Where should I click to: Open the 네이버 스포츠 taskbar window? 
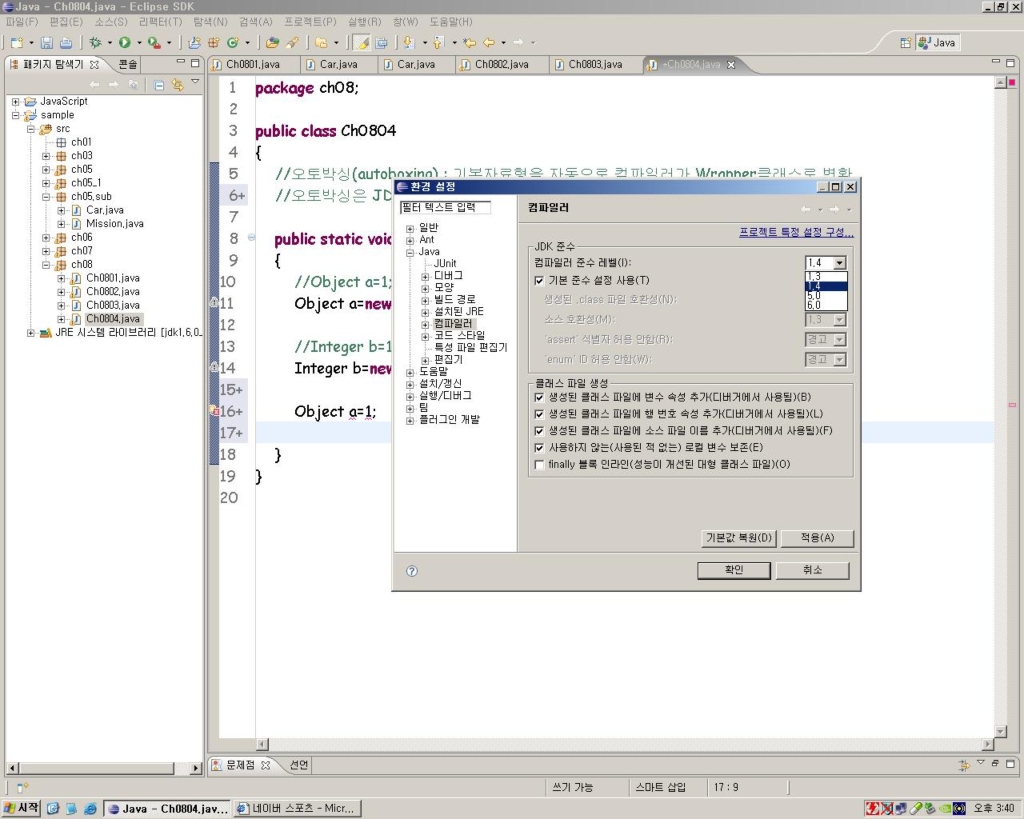[296, 809]
